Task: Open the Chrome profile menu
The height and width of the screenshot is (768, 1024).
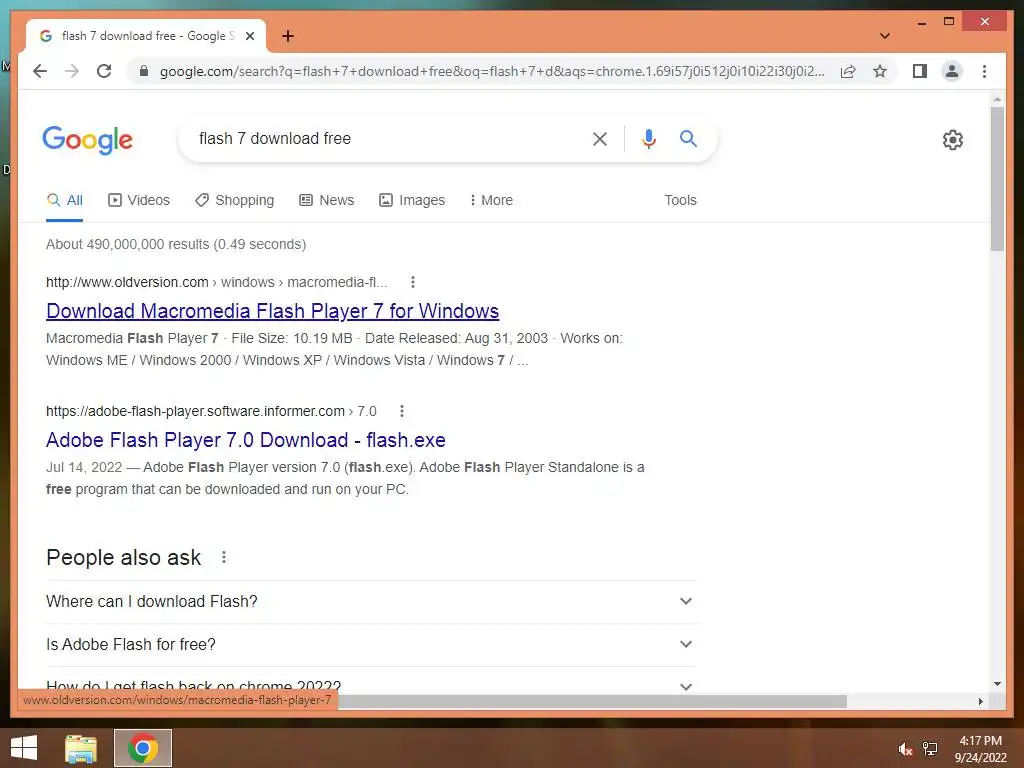Action: (x=952, y=71)
